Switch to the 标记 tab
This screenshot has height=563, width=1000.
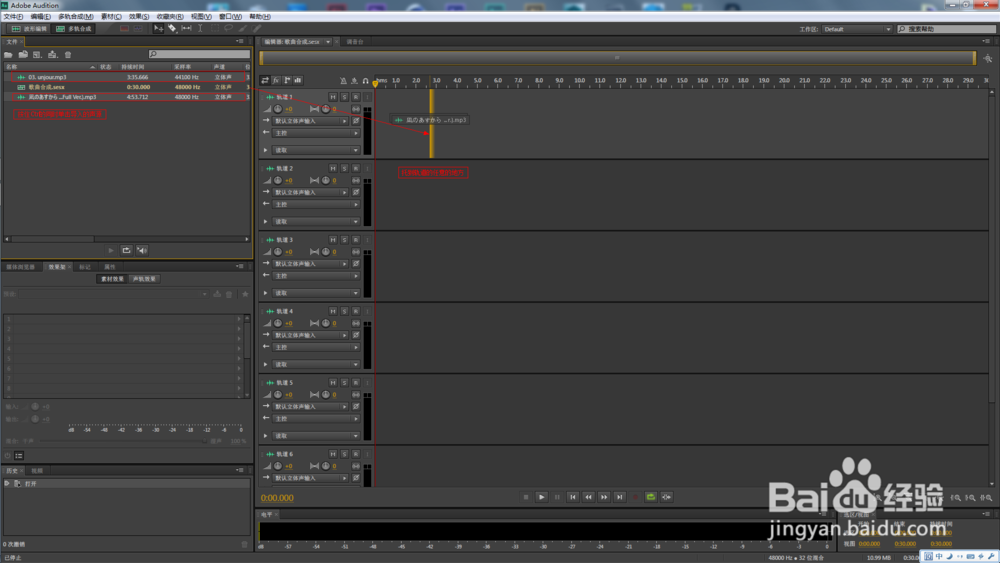click(x=85, y=267)
